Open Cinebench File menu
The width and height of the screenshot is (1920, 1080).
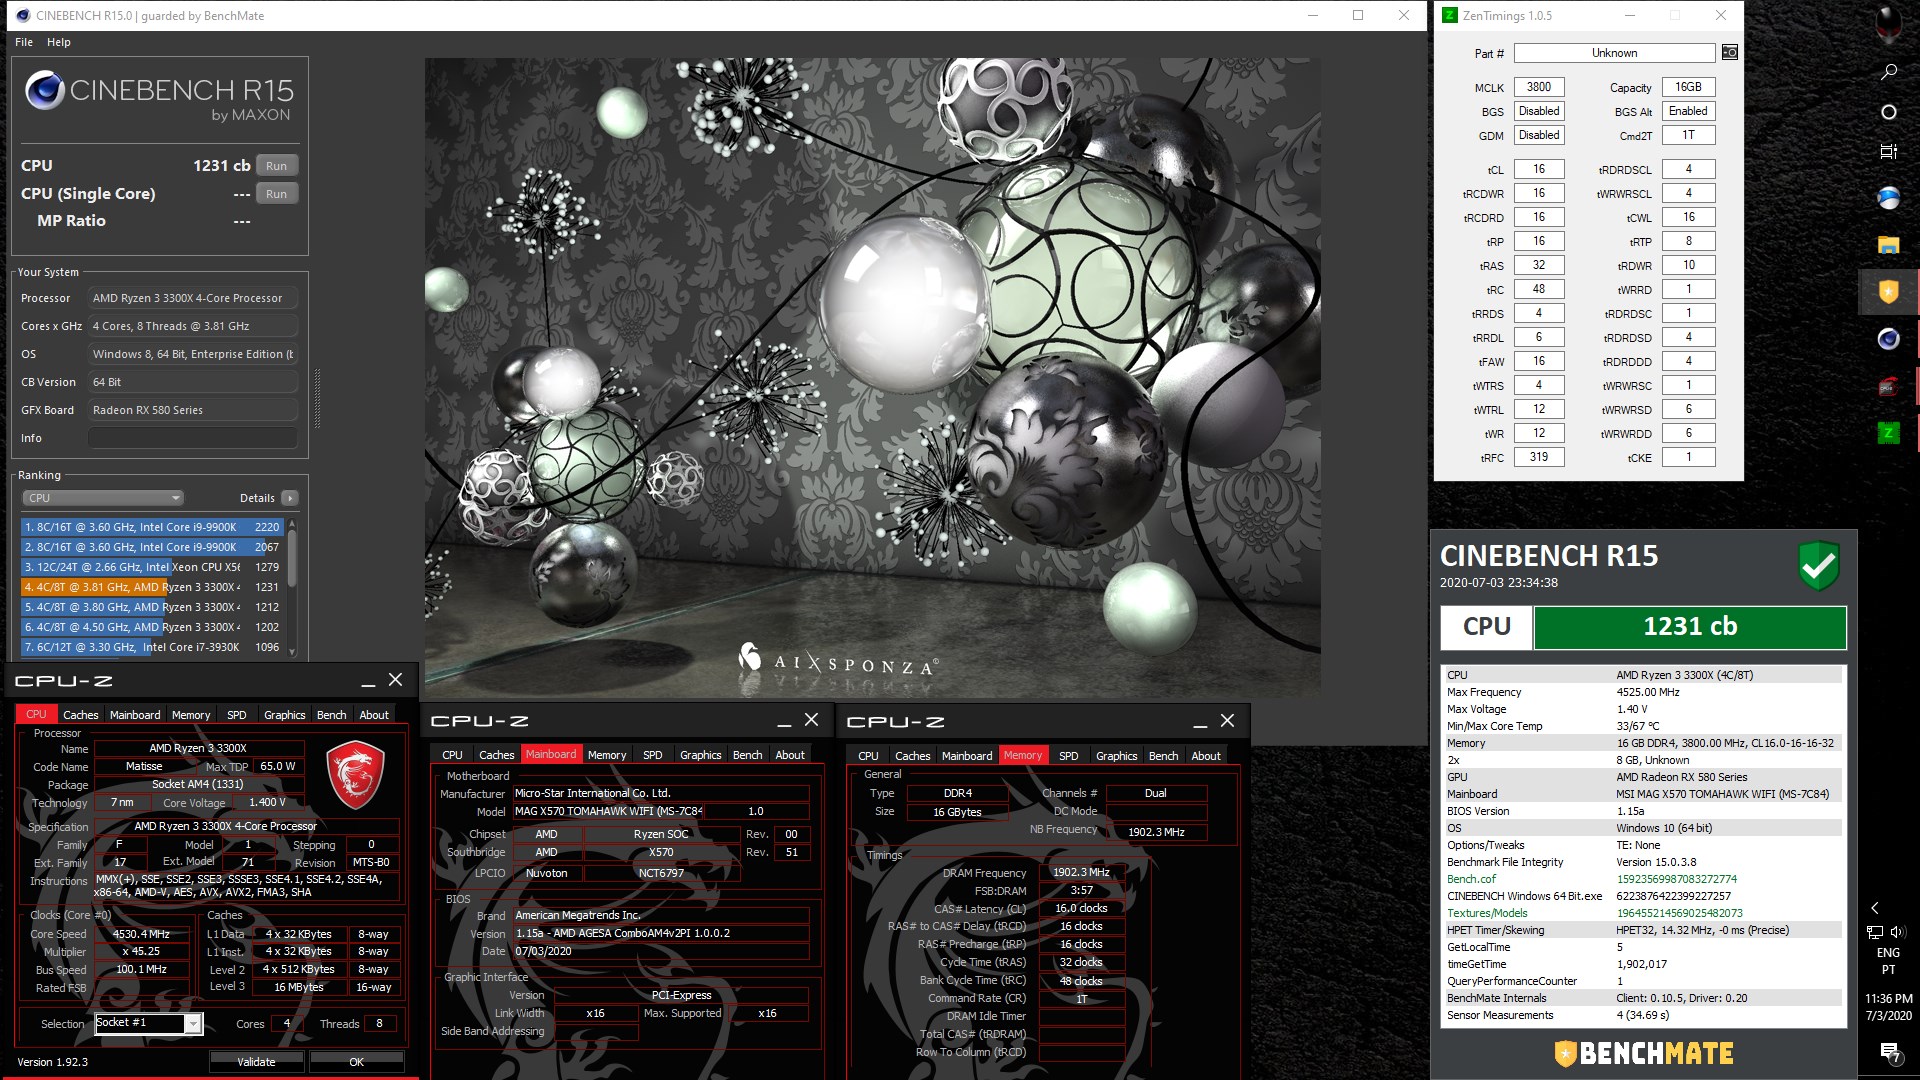tap(24, 42)
